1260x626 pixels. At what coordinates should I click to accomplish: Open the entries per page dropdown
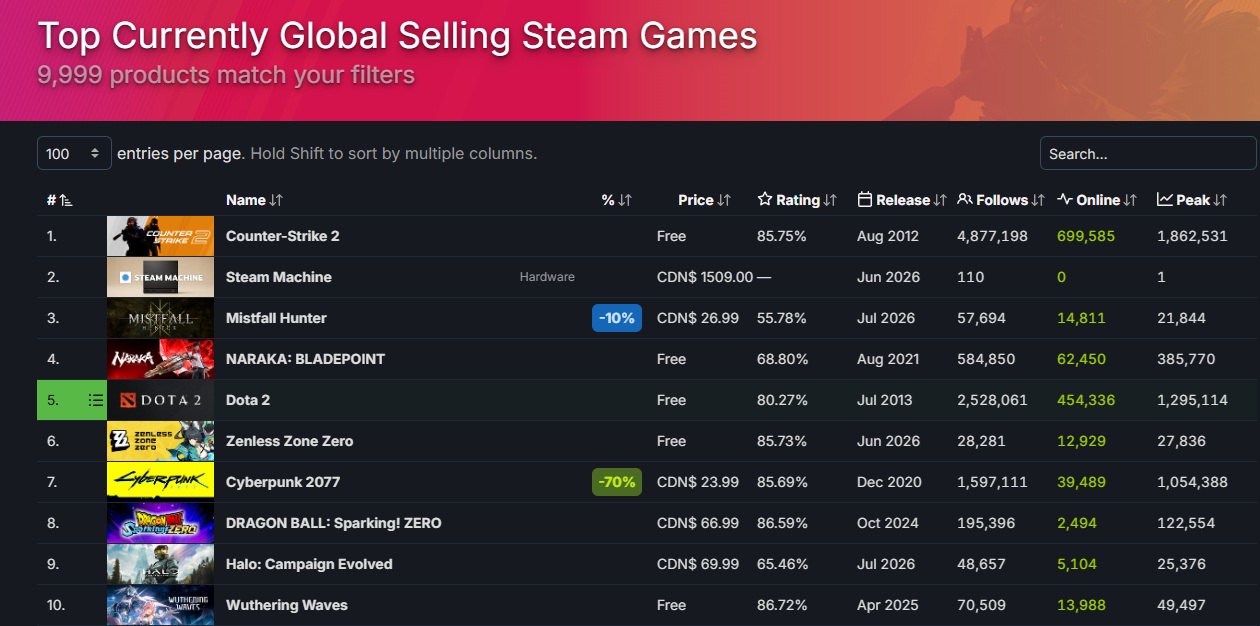coord(74,154)
